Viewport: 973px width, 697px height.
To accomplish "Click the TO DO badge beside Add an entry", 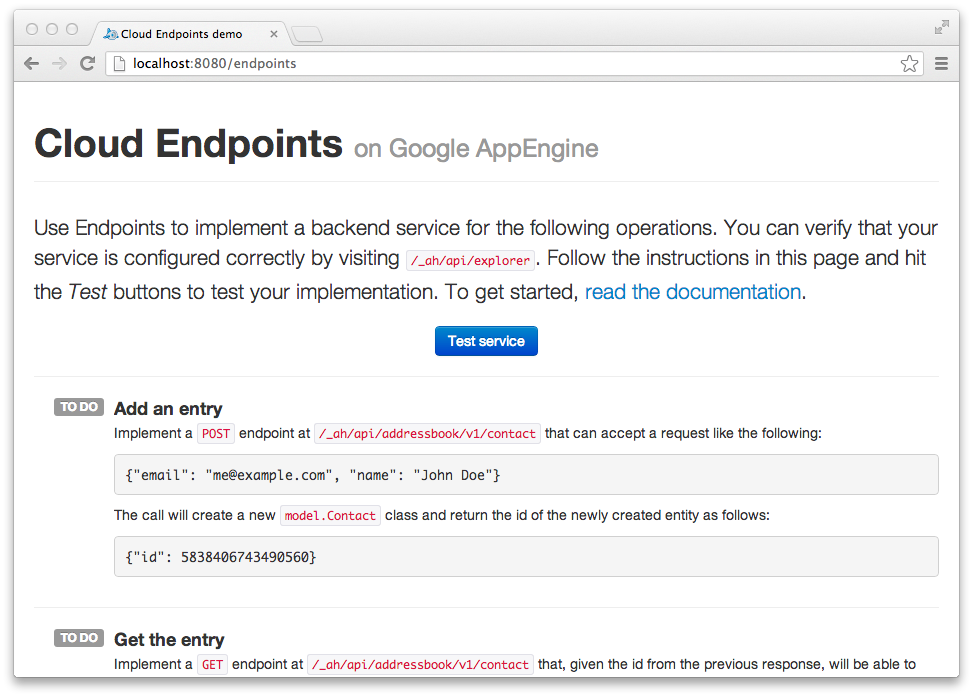I will pyautogui.click(x=79, y=407).
